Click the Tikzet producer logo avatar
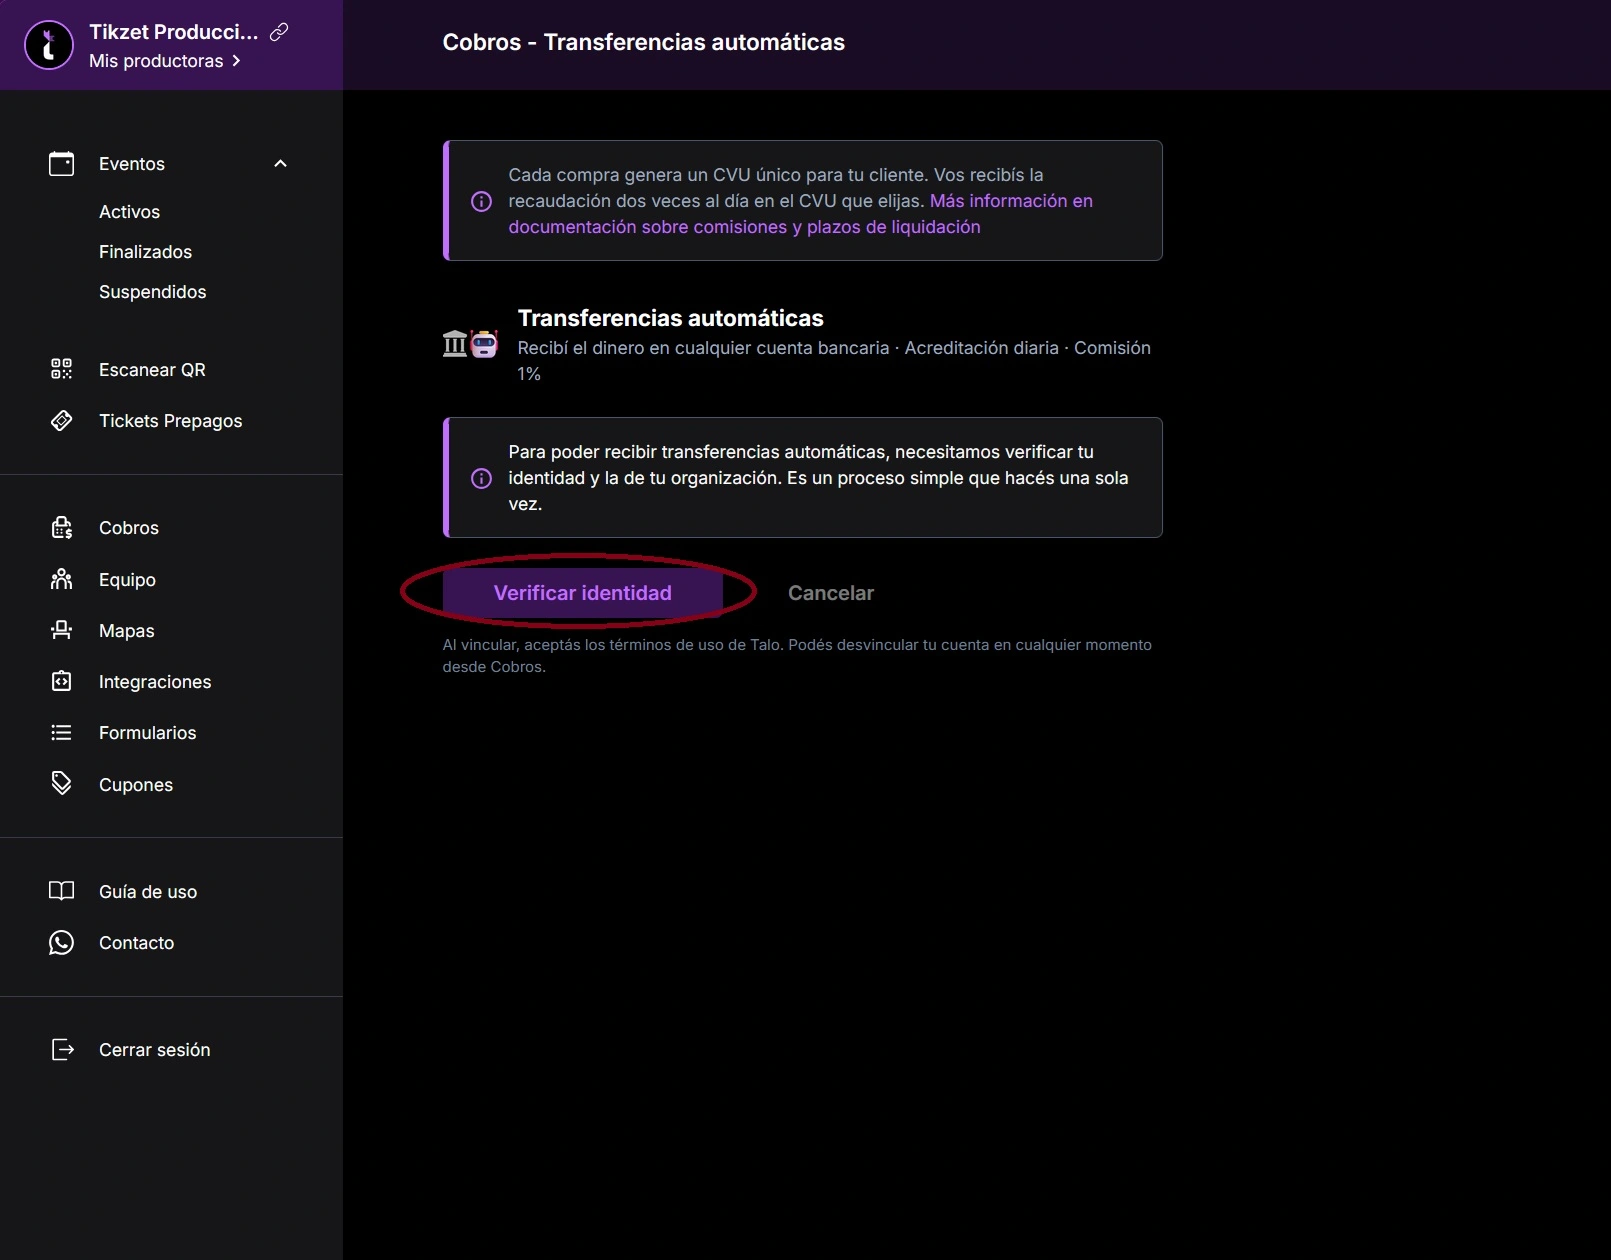The height and width of the screenshot is (1260, 1611). coord(49,45)
